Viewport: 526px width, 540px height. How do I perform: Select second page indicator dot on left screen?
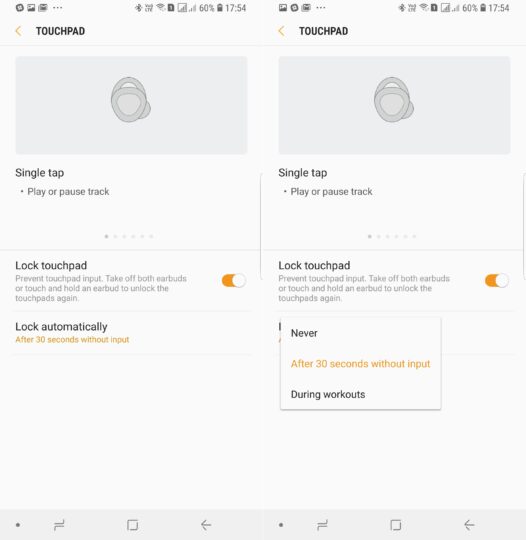pos(115,236)
